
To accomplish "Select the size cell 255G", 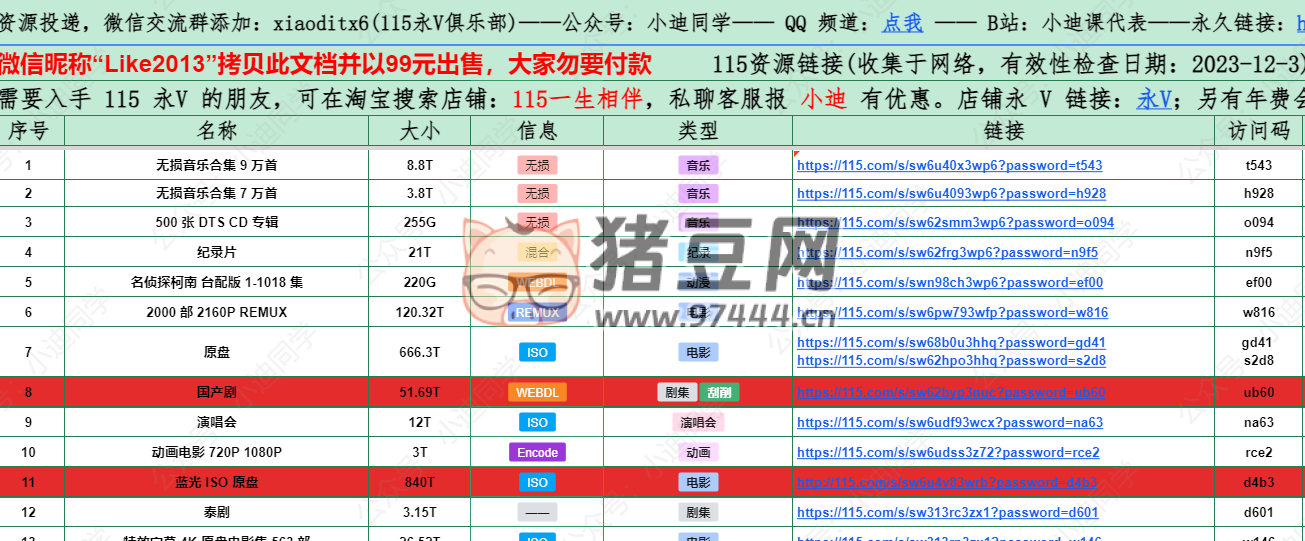I will coord(420,223).
